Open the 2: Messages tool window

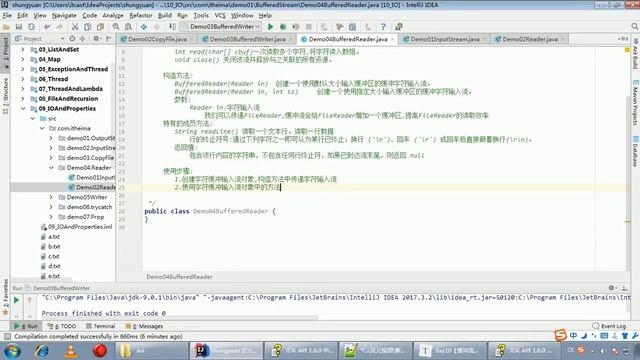coord(144,326)
